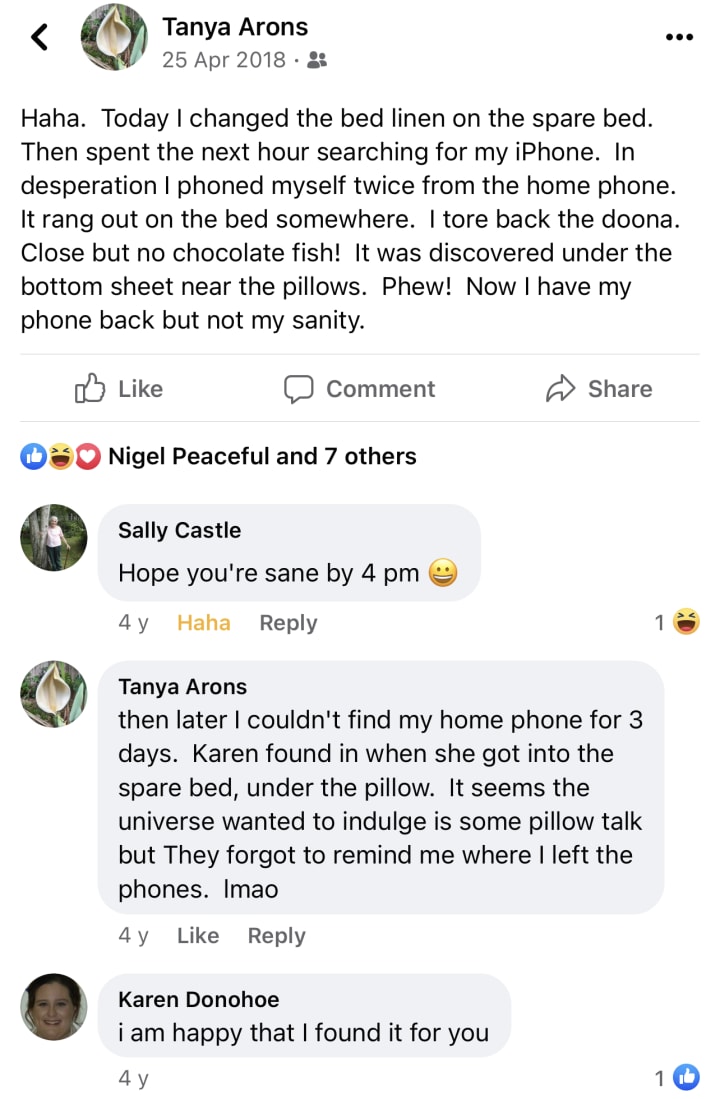
Task: Open the three-dots post options menu
Action: point(679,37)
